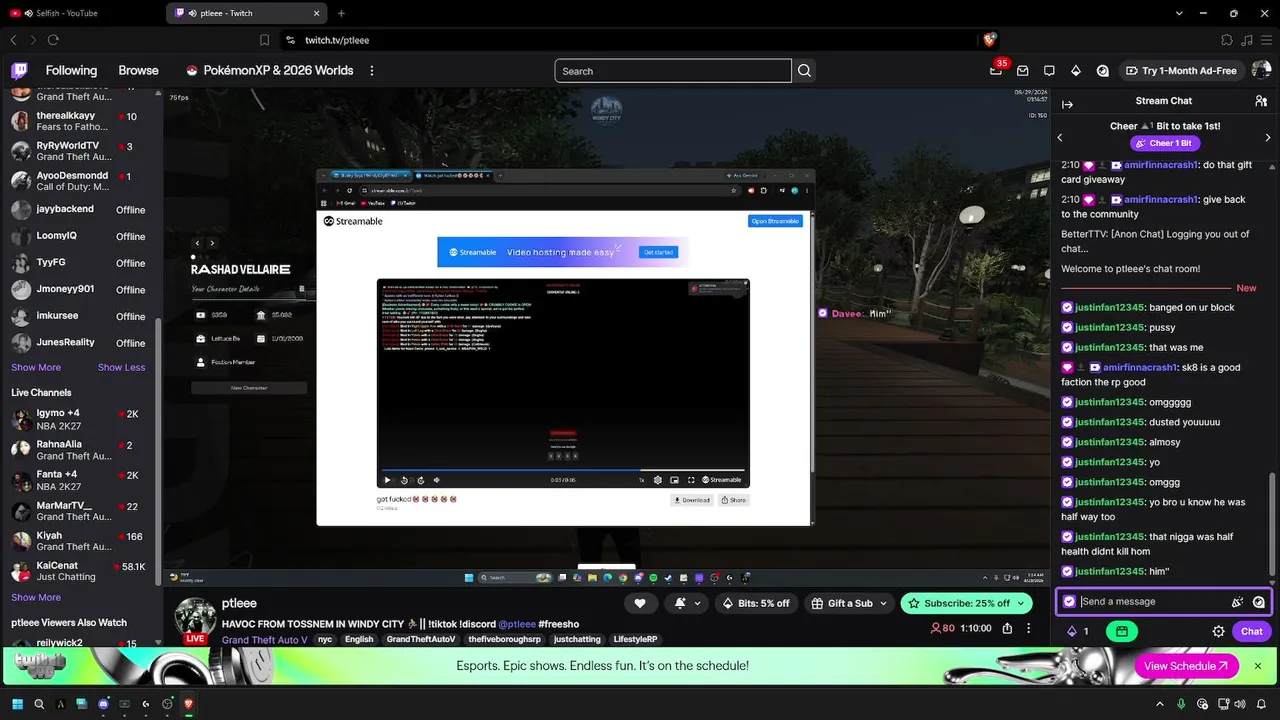Show more live channels
Screen dimensions: 1280x720
36,597
